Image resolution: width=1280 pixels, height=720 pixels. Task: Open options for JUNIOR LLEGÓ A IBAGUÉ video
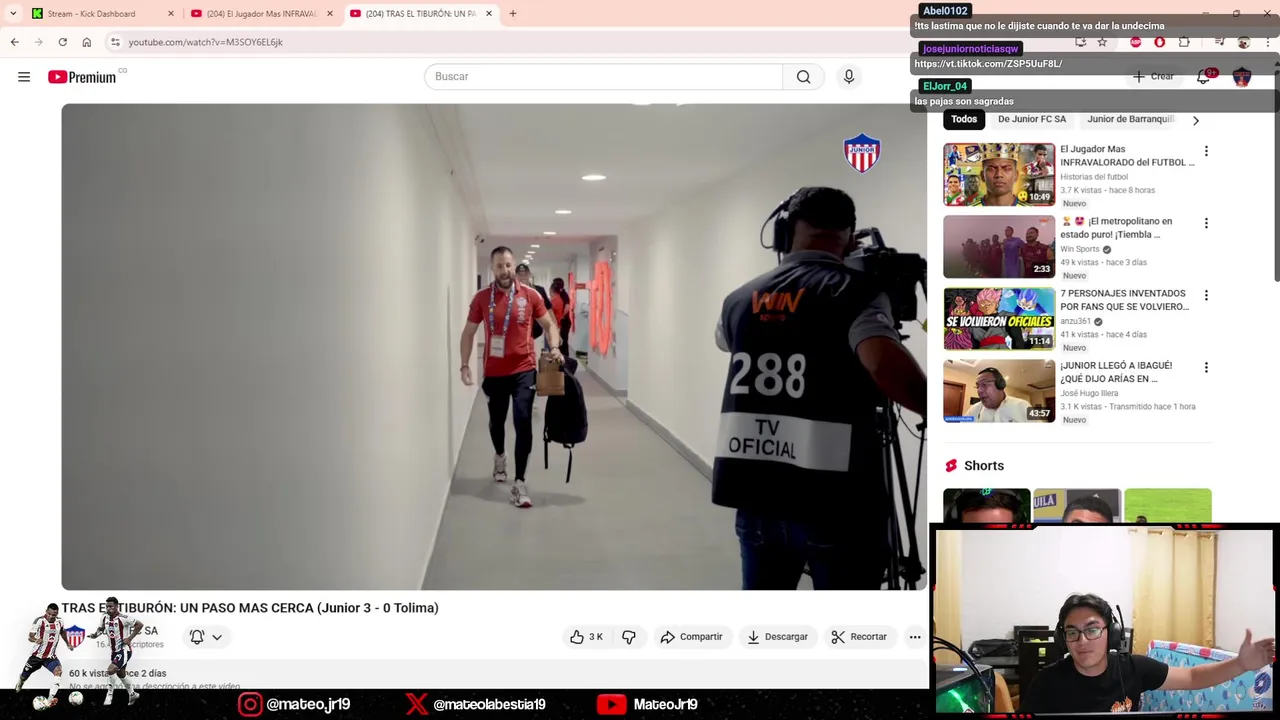pos(1206,367)
